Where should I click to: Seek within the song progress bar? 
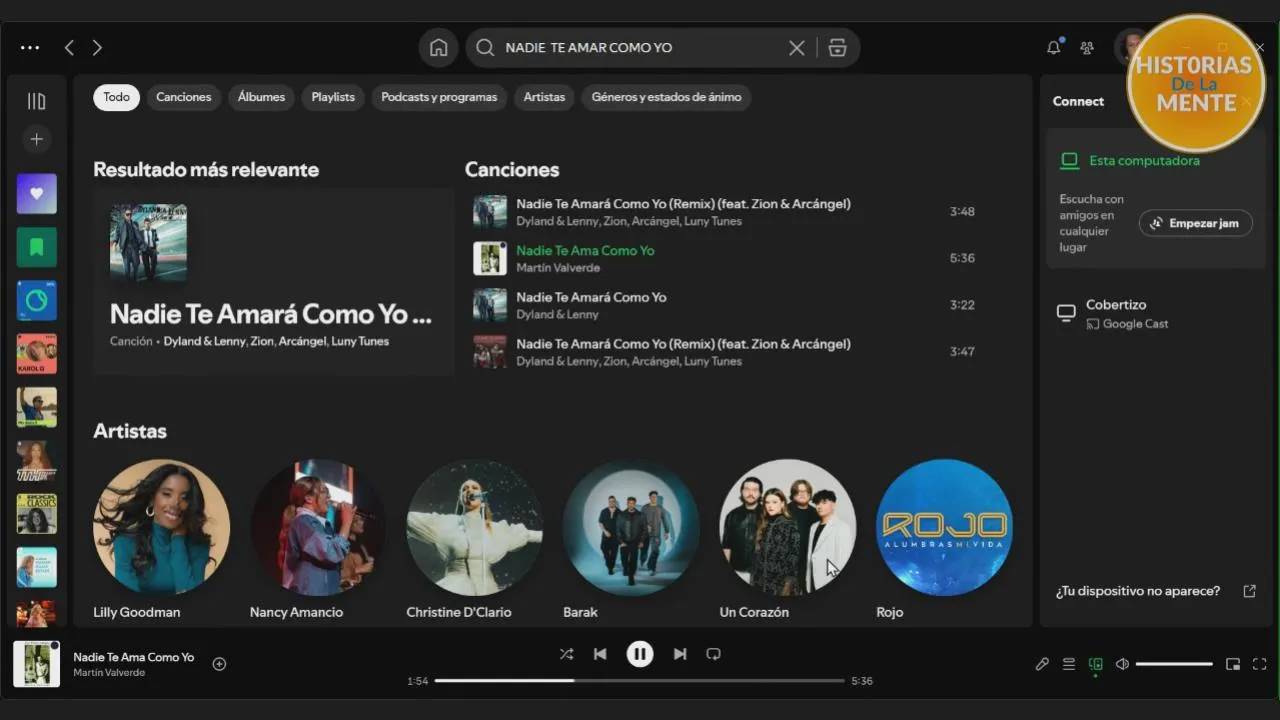(x=640, y=681)
